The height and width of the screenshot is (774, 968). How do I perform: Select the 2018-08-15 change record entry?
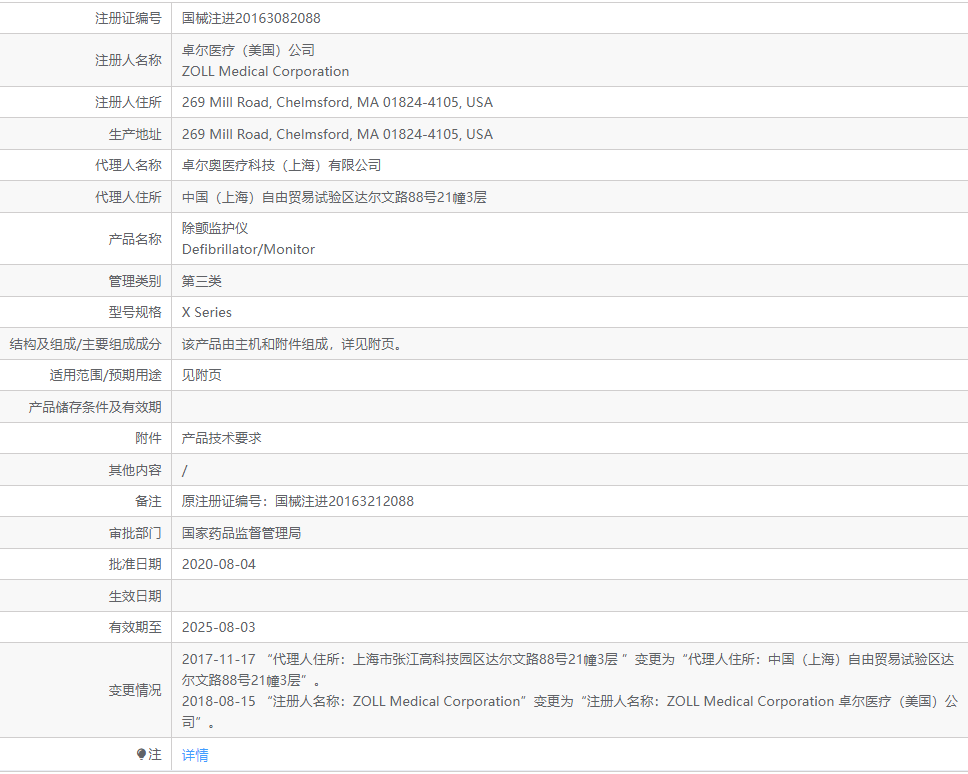[x=570, y=712]
